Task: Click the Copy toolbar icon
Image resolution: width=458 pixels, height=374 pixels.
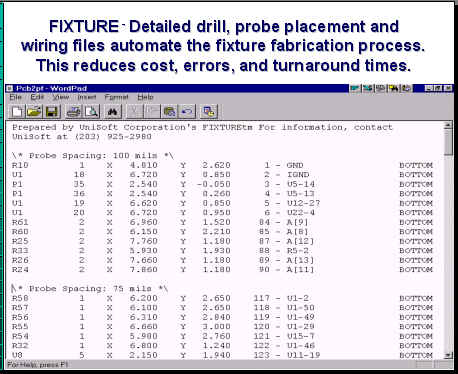Action: (152, 112)
